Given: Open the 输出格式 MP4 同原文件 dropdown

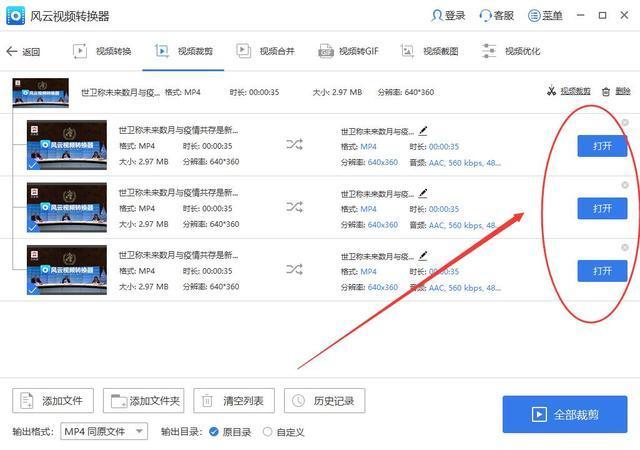Looking at the screenshot, I should tap(104, 431).
